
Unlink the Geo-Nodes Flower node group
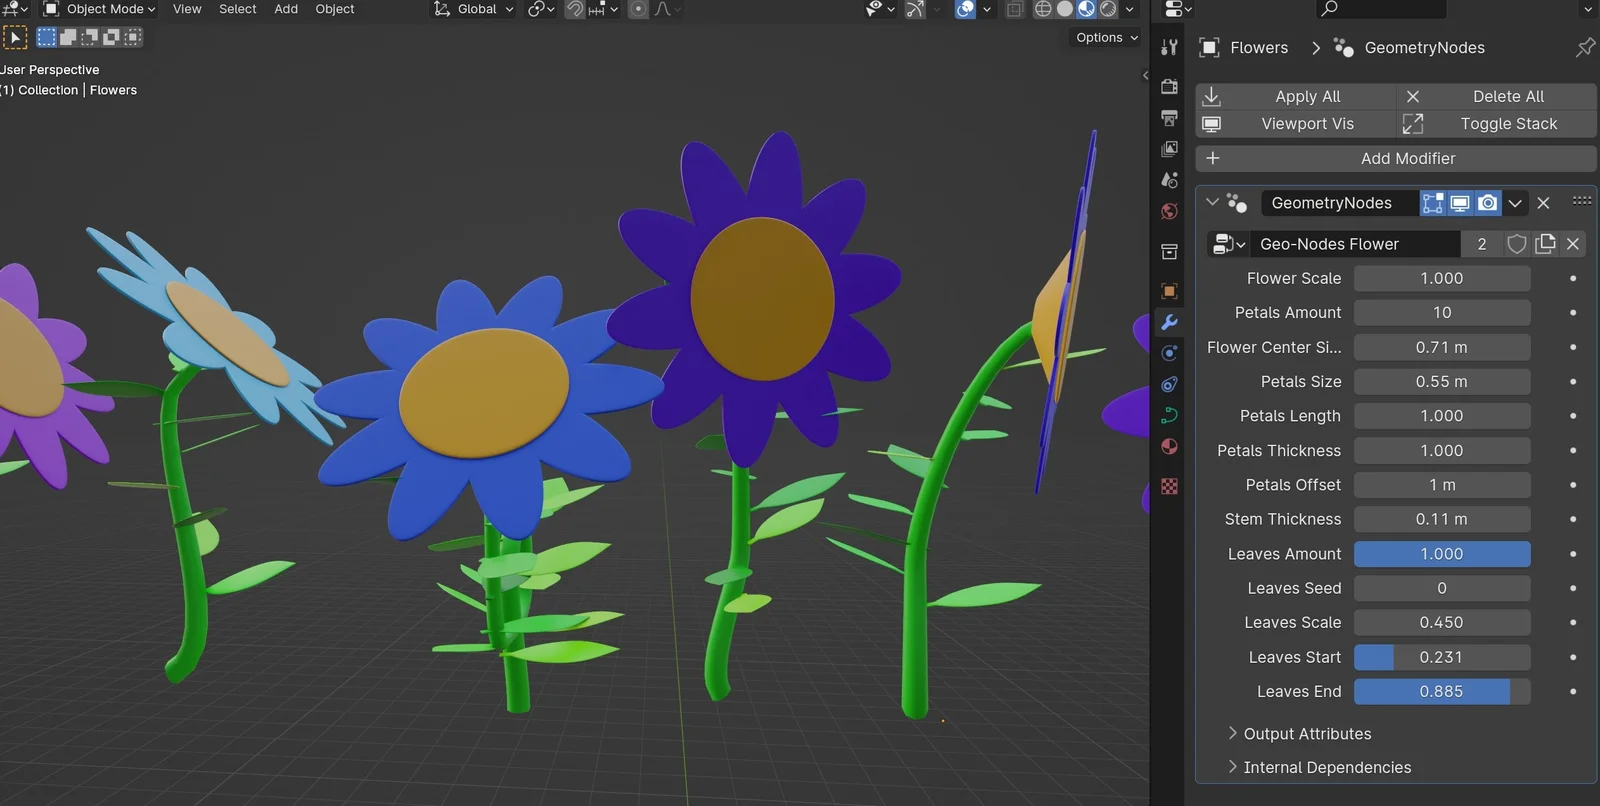[1573, 244]
